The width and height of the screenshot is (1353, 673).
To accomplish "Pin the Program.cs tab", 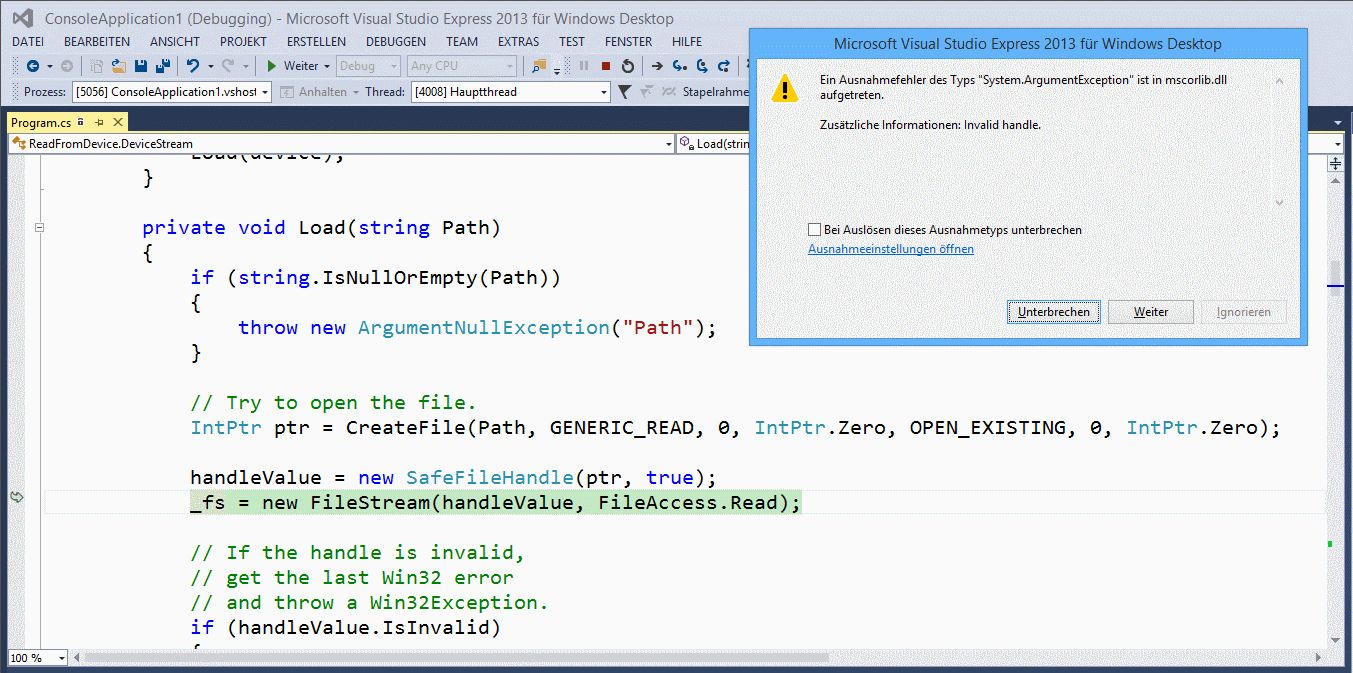I will [x=101, y=122].
